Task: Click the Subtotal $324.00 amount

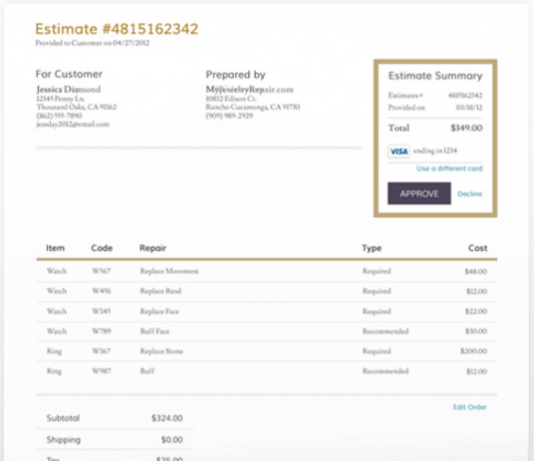Action: coord(167,418)
